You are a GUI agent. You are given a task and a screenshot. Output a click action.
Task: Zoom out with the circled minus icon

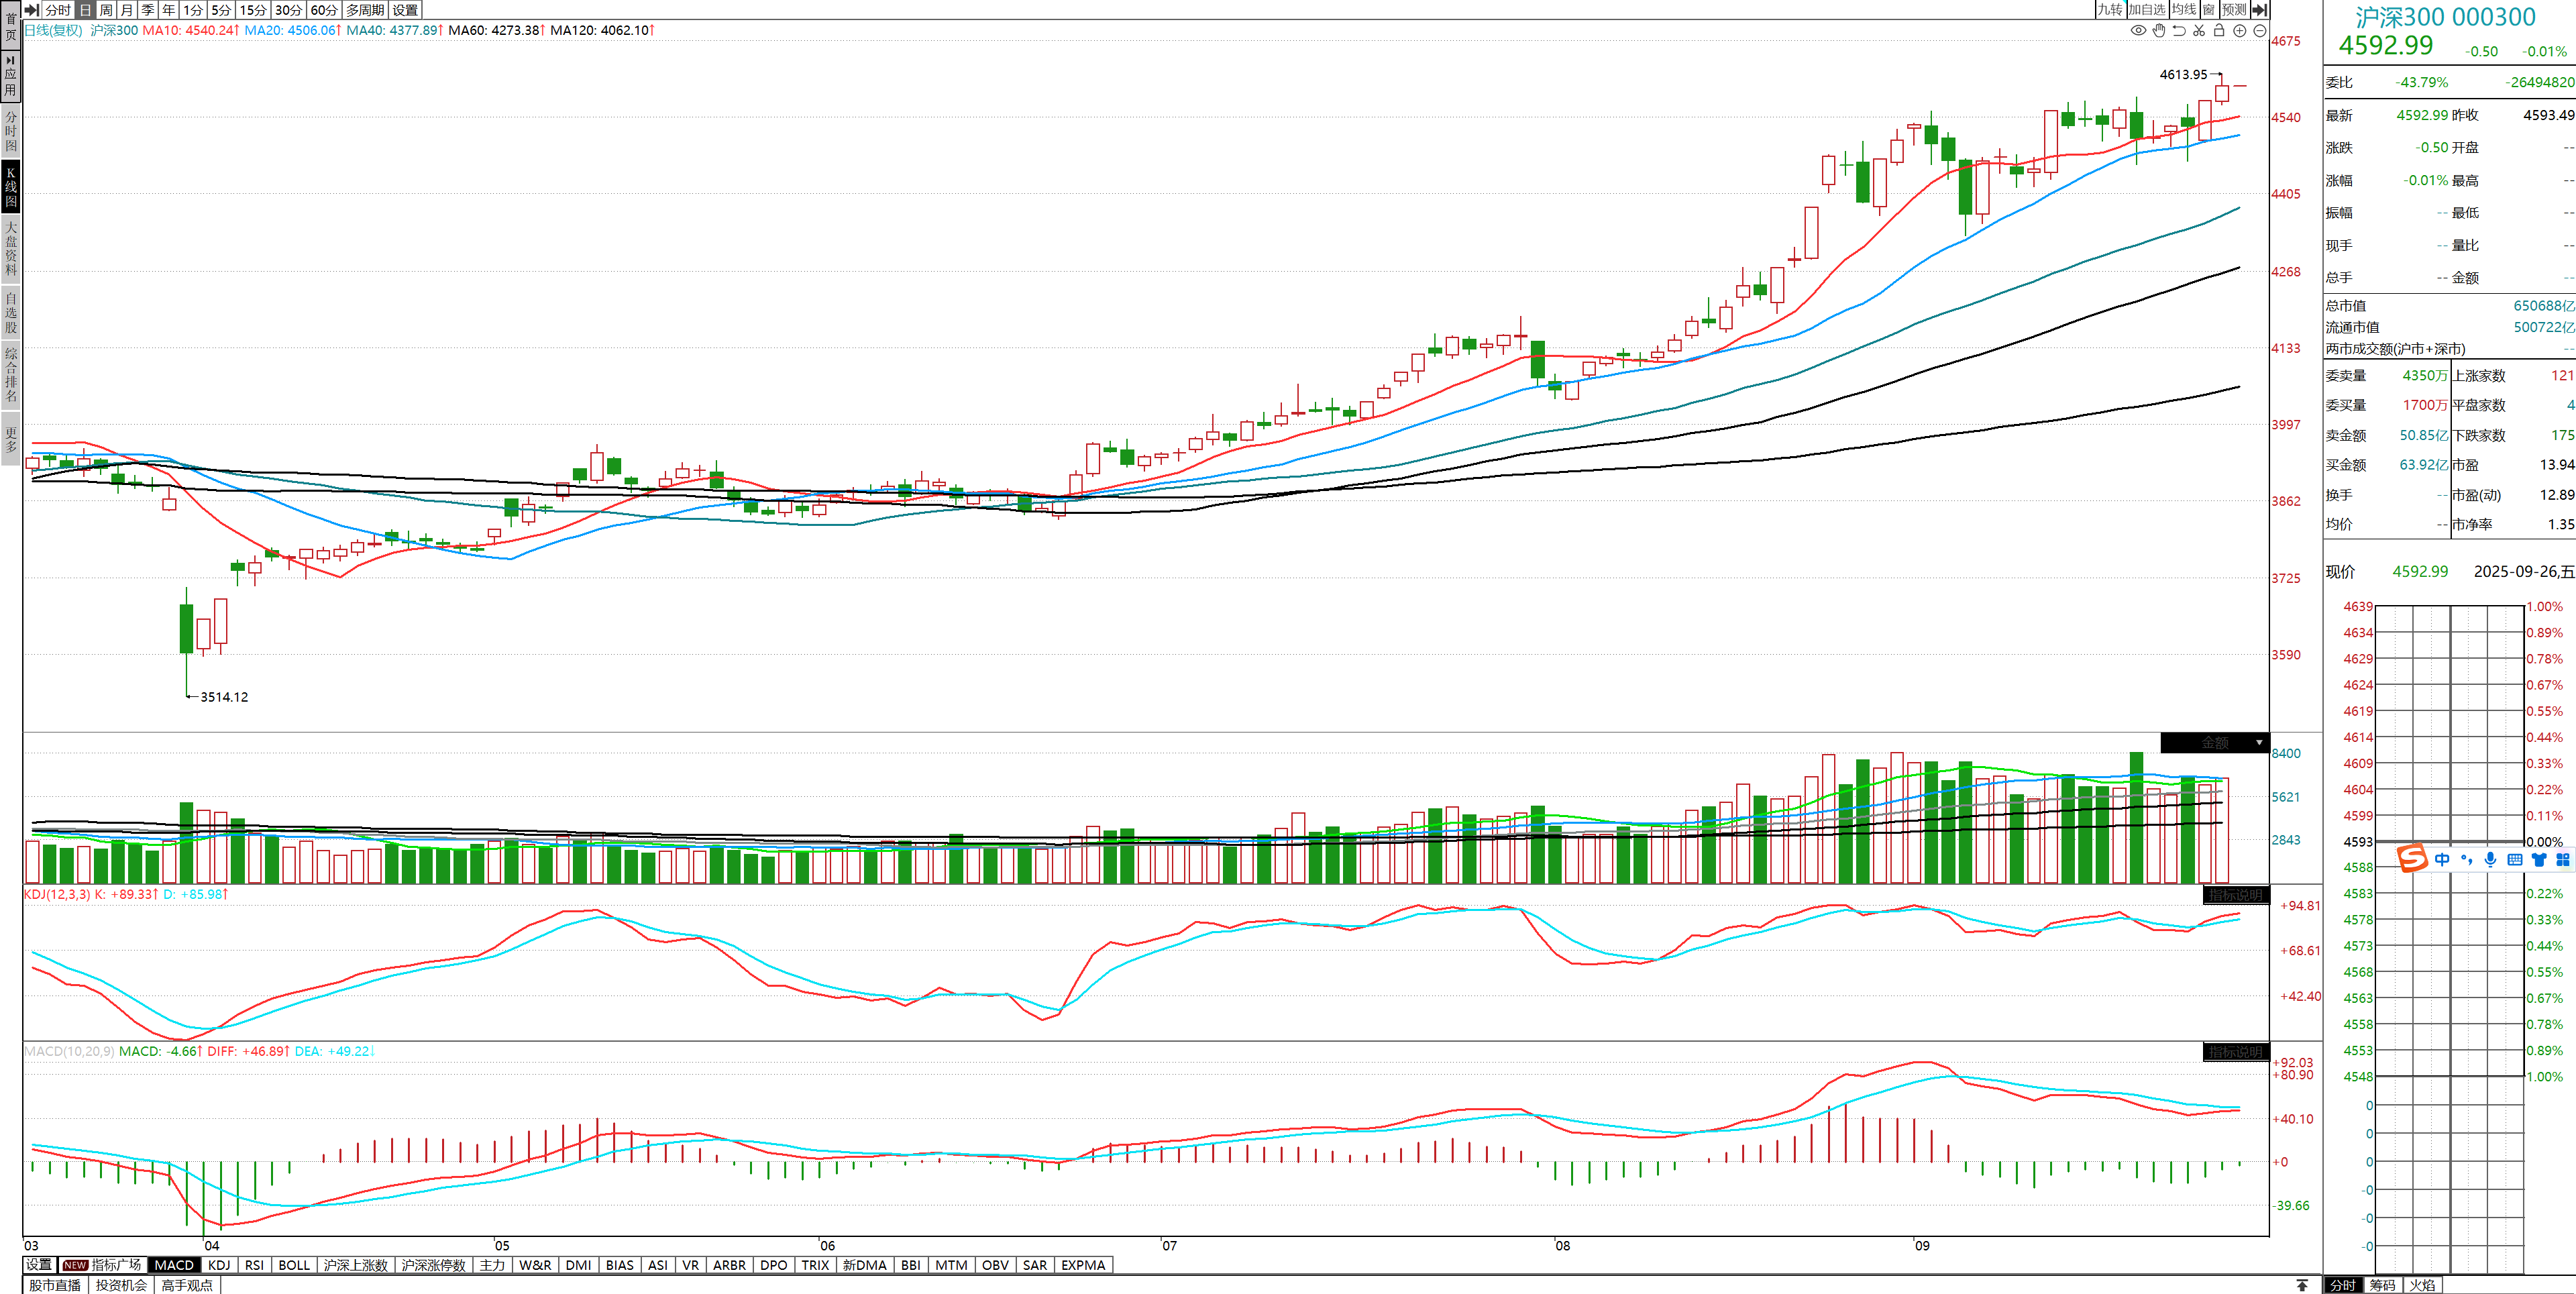2260,30
